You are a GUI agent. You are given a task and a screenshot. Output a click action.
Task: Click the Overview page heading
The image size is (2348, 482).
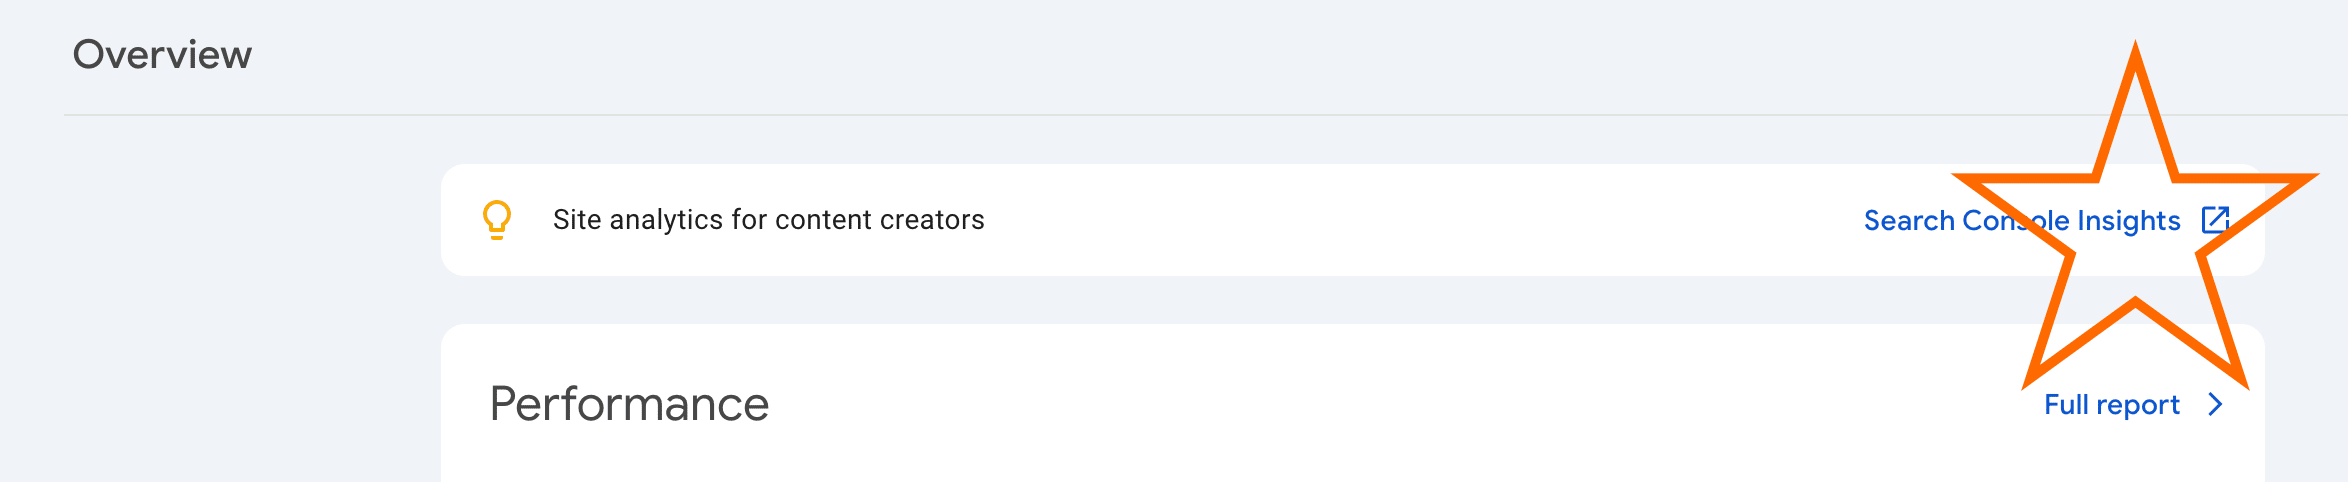pyautogui.click(x=162, y=55)
